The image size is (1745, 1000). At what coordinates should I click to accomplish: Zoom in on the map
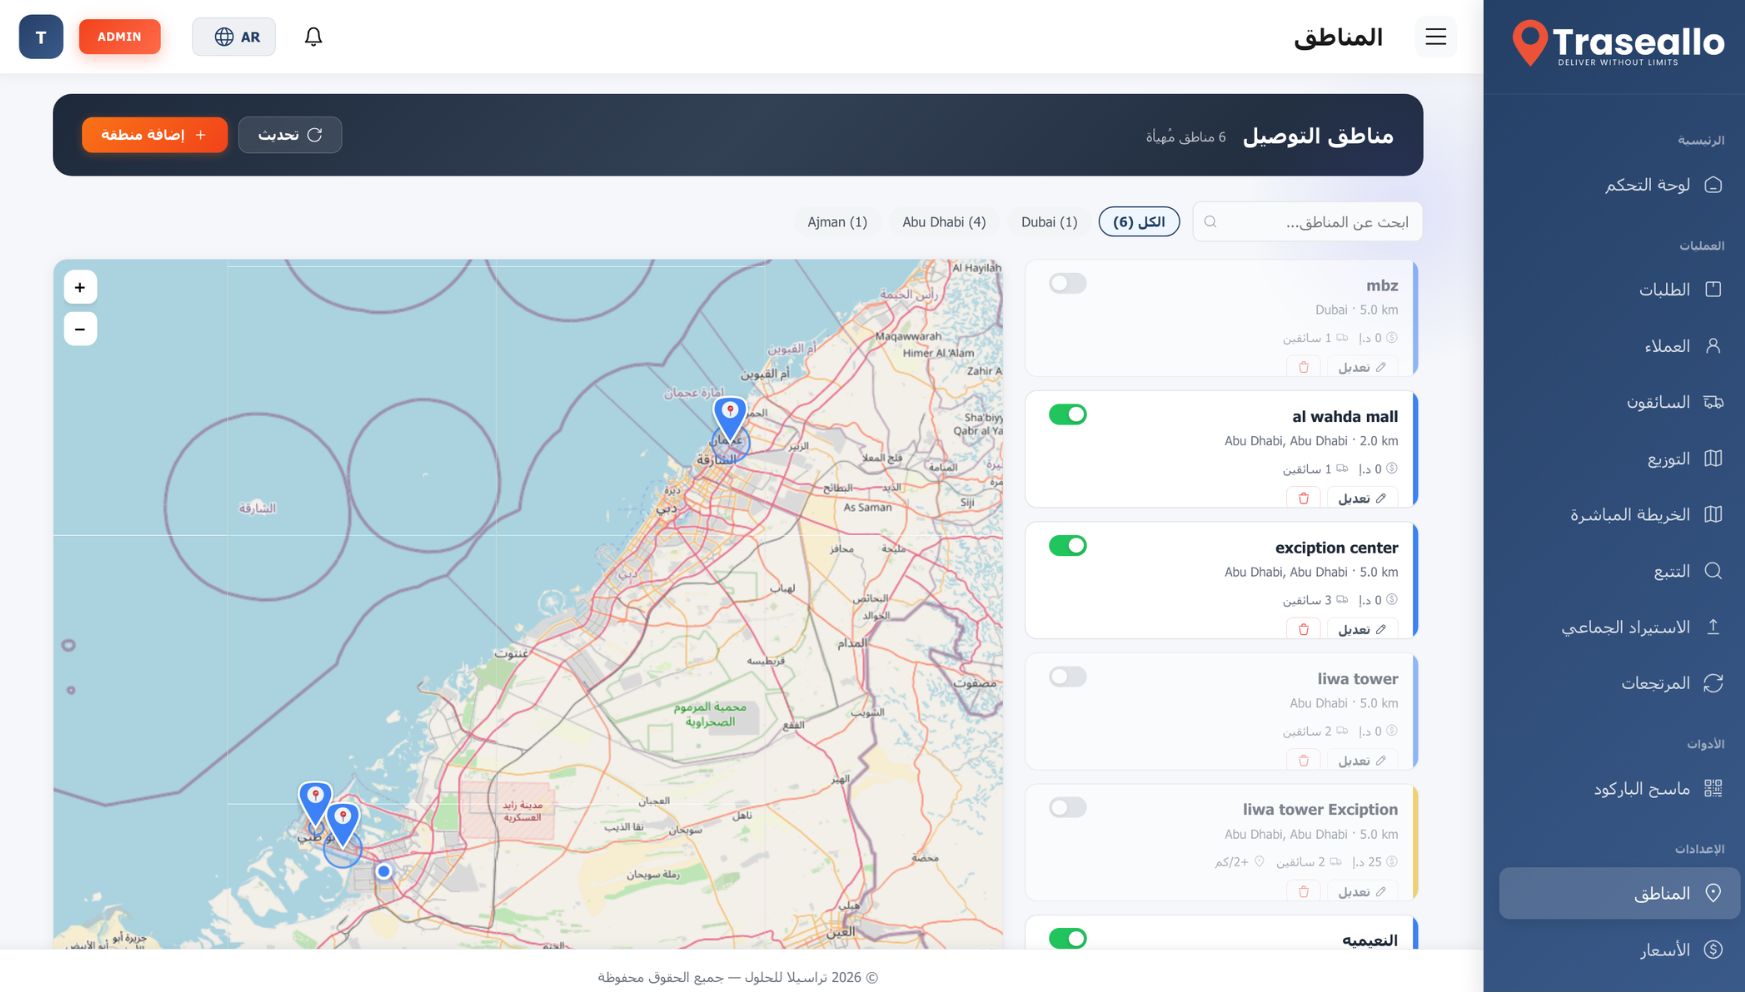coord(80,287)
